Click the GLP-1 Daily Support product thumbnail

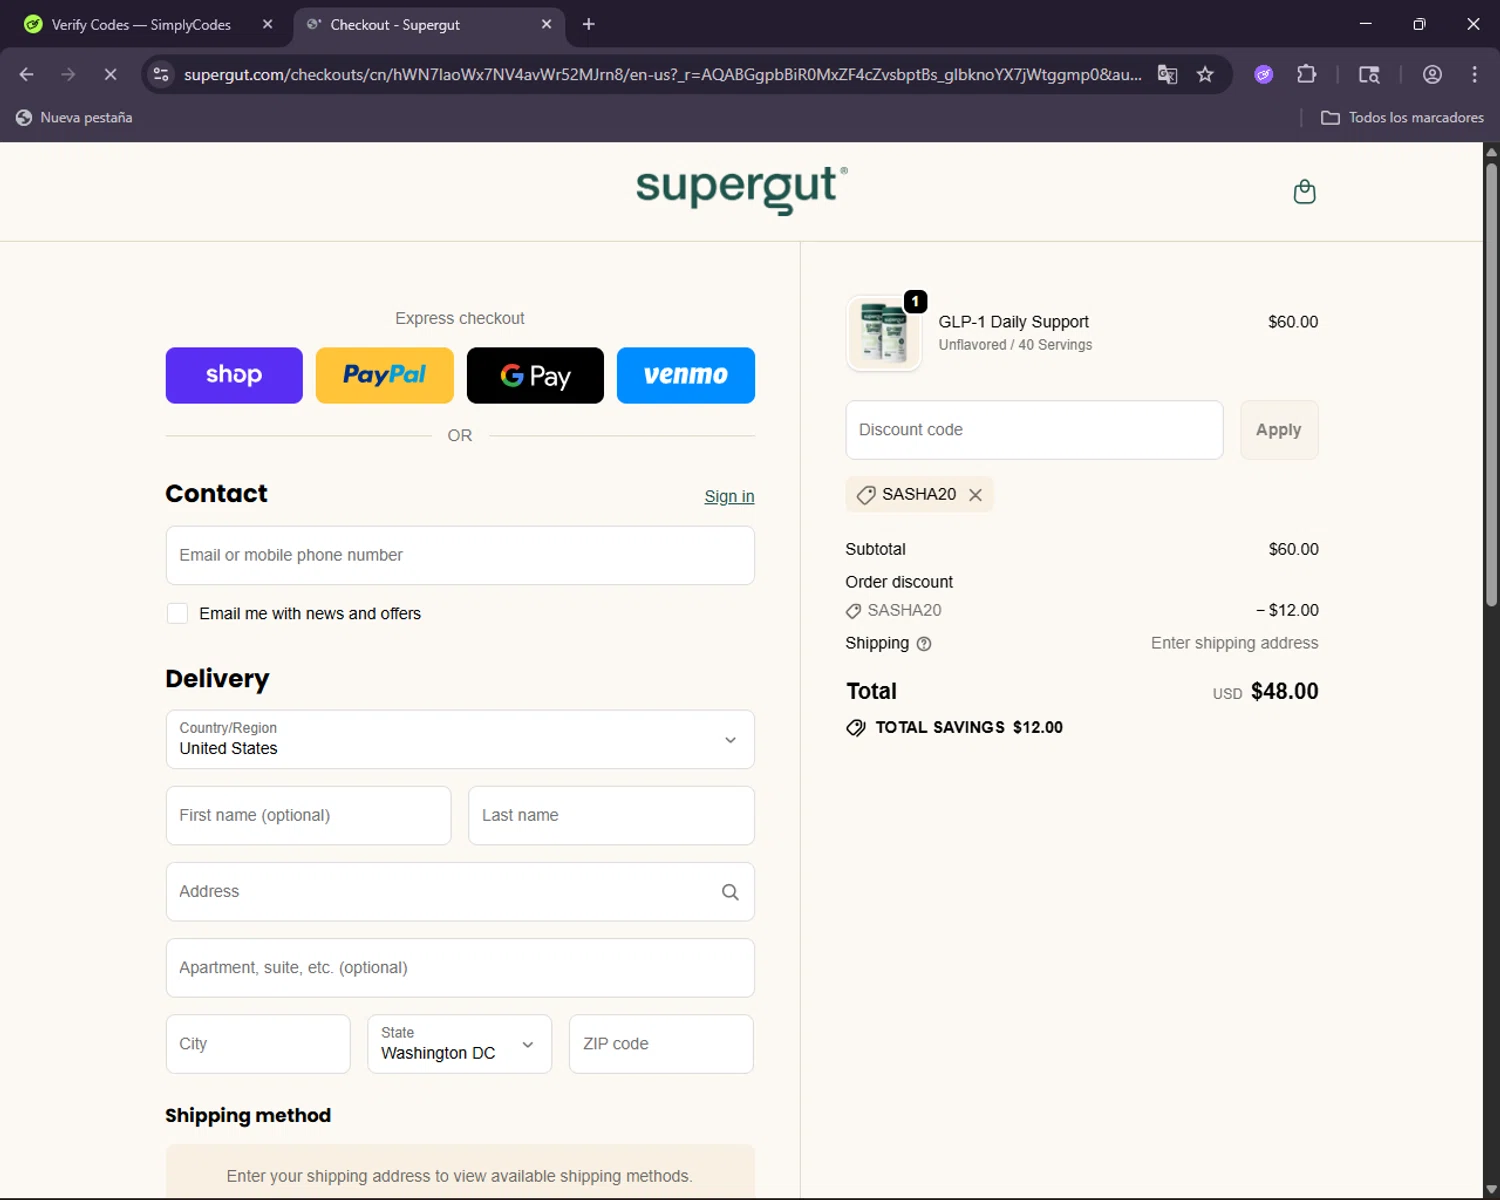click(x=884, y=333)
